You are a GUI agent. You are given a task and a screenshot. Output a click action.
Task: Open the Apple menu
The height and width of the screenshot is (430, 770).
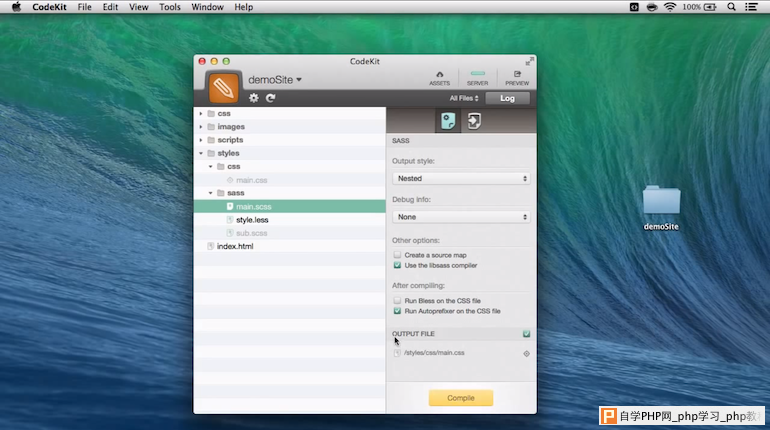[16, 7]
